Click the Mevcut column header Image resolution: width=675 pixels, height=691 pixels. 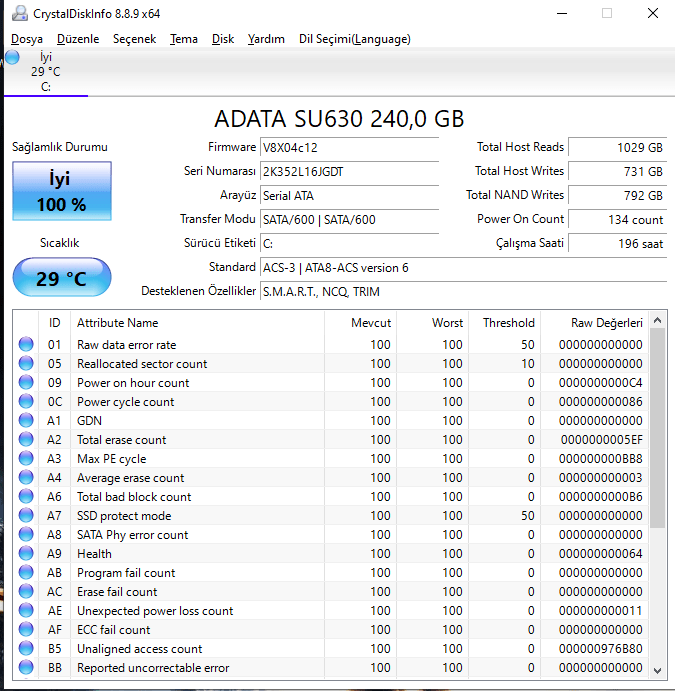tap(360, 323)
